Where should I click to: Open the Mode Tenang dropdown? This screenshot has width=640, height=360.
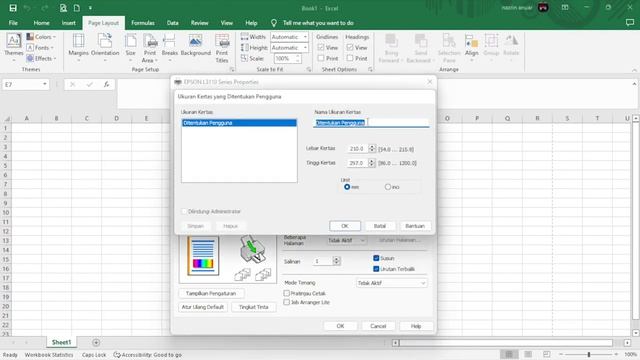tap(391, 283)
